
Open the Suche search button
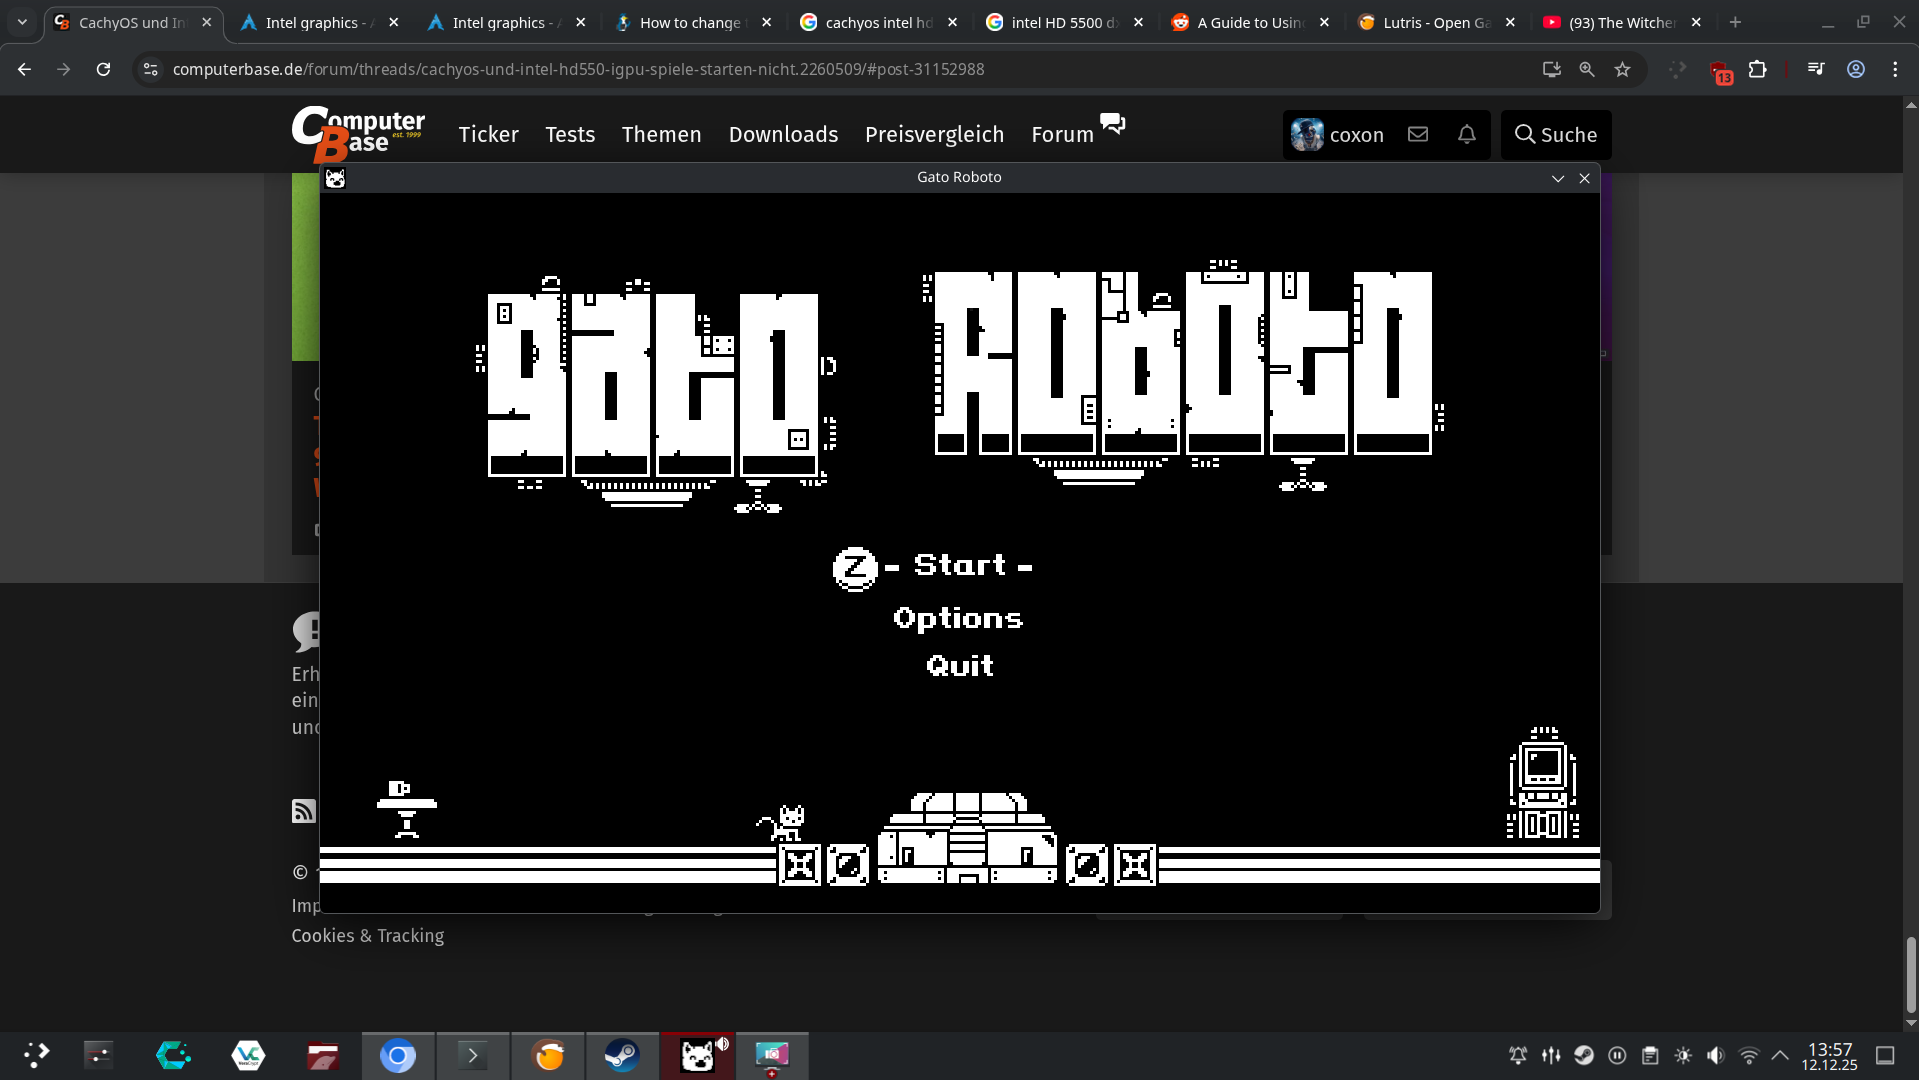point(1556,134)
